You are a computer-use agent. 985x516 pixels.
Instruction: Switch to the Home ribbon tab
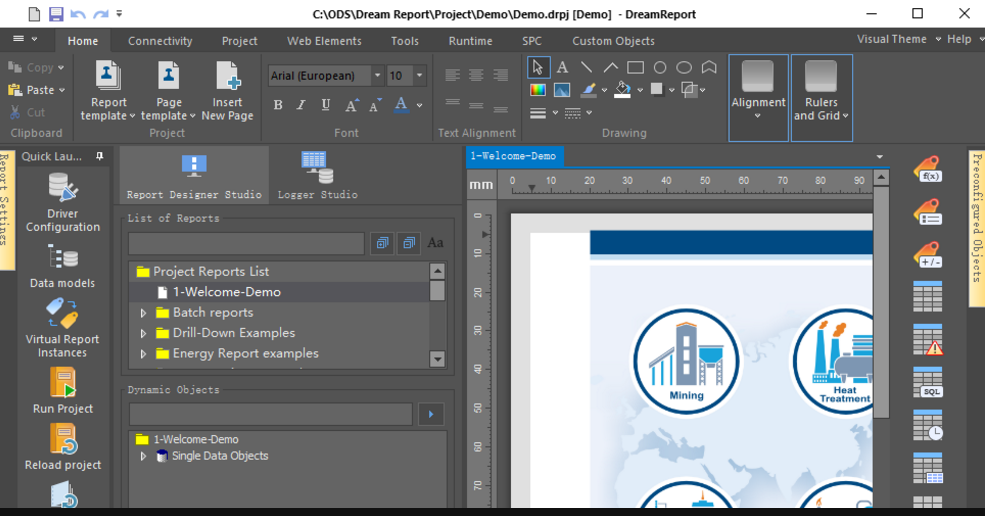tap(83, 41)
